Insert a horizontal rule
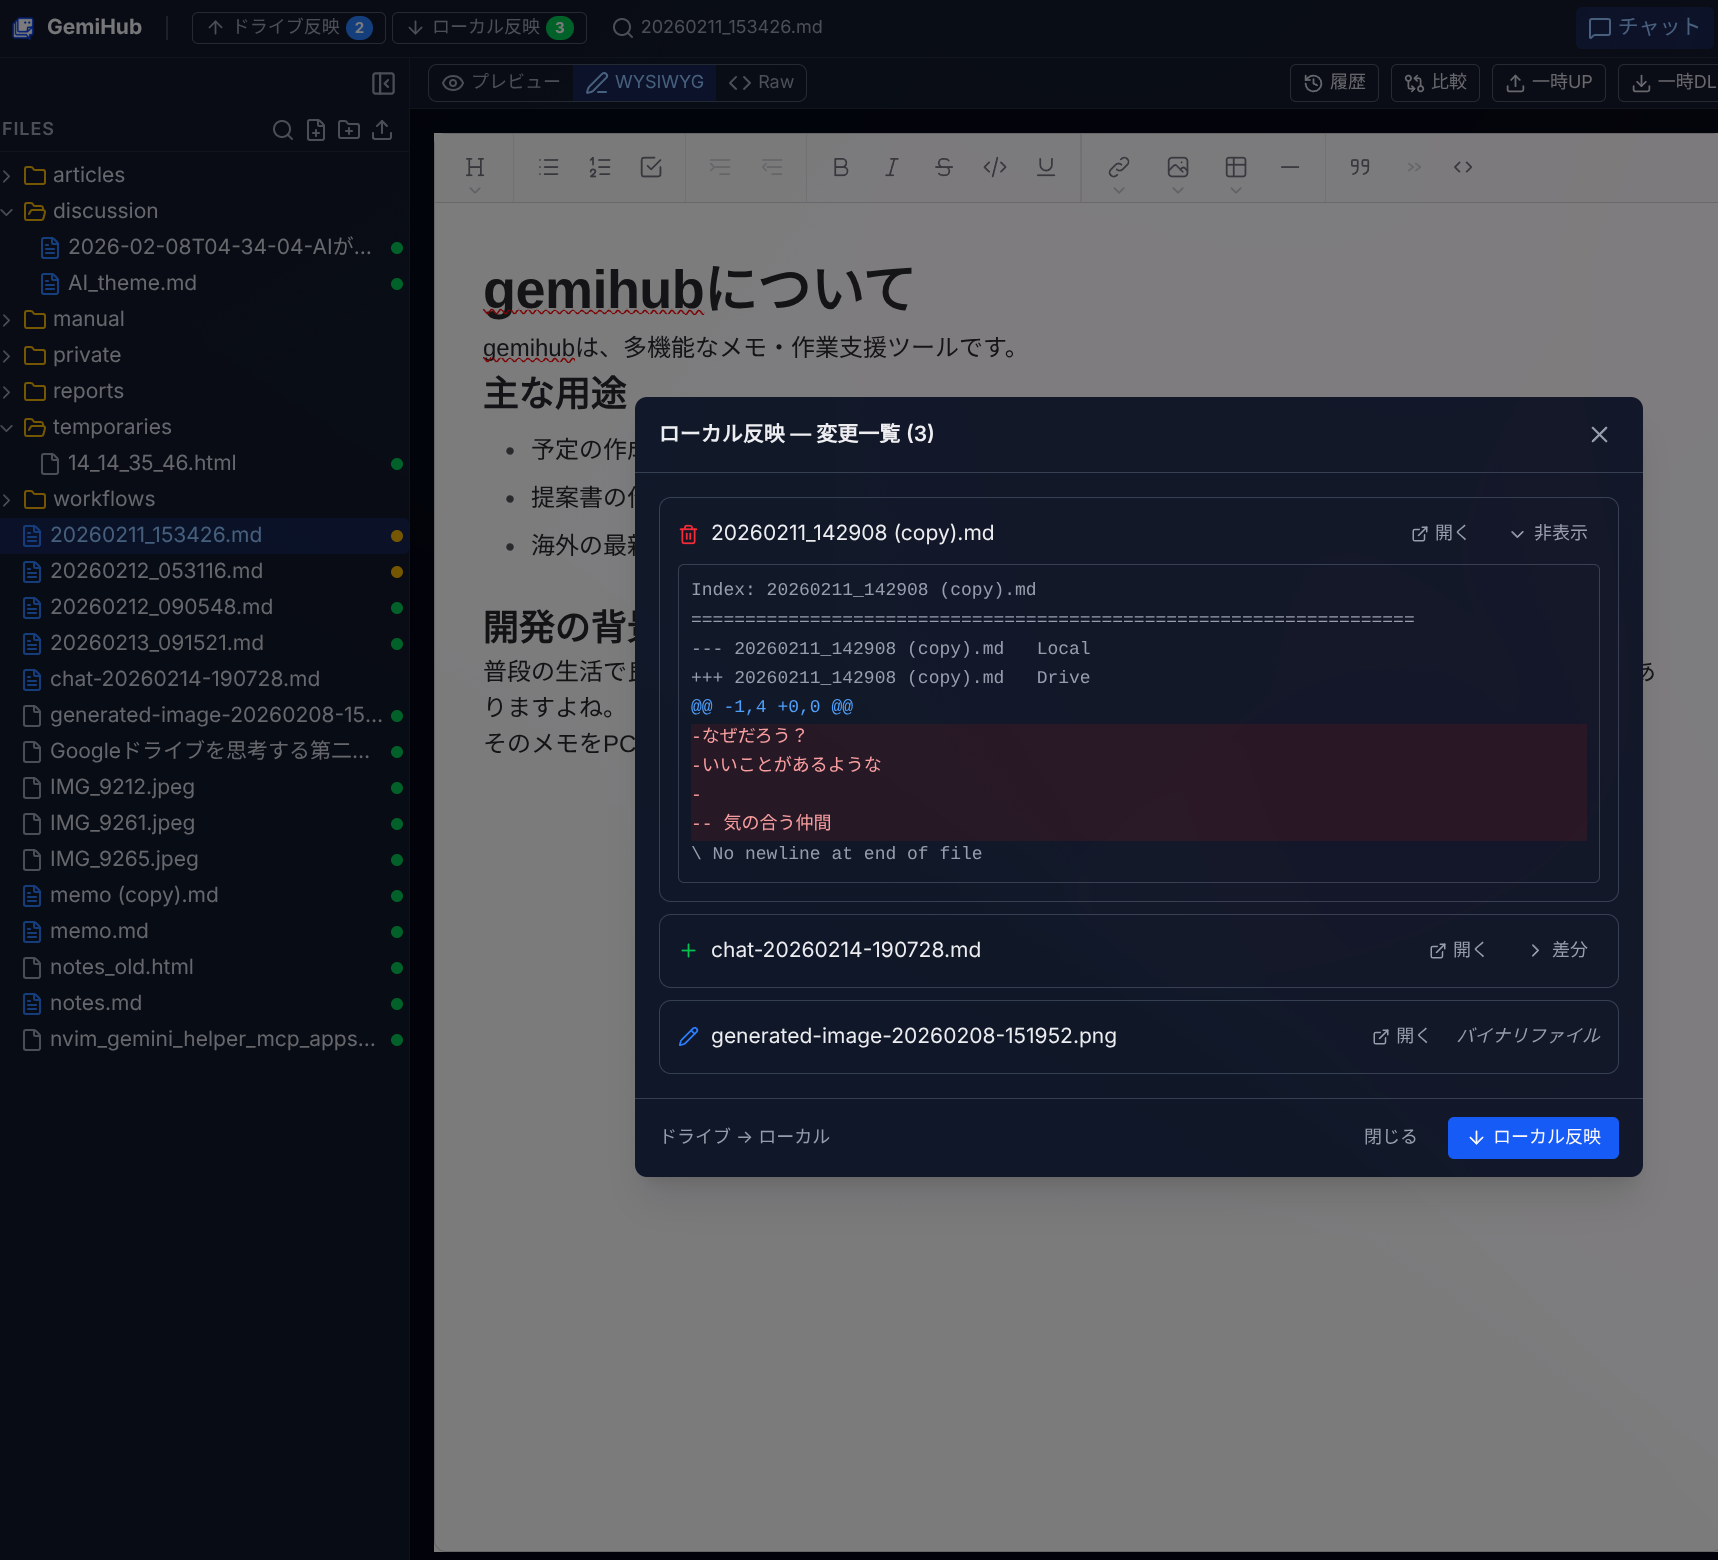Viewport: 1718px width, 1560px height. click(x=1288, y=167)
